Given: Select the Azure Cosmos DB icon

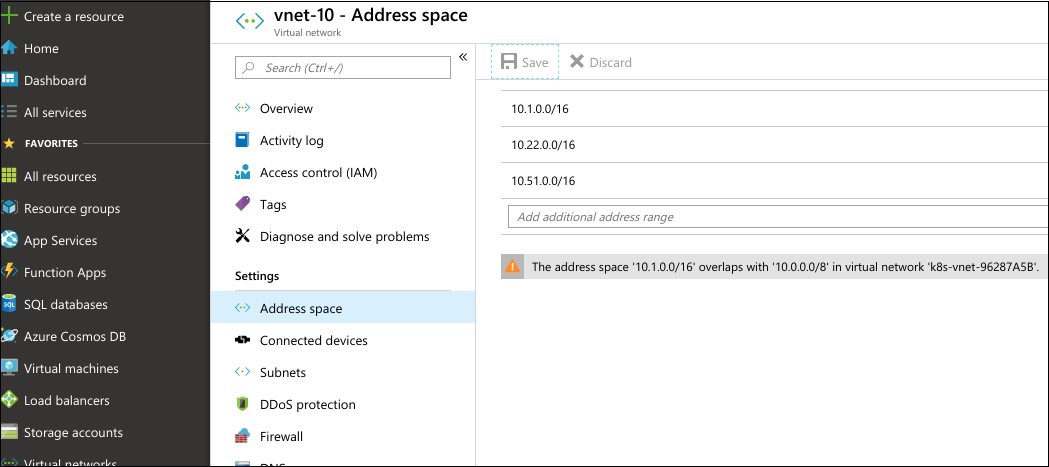Looking at the screenshot, I should click(x=10, y=336).
